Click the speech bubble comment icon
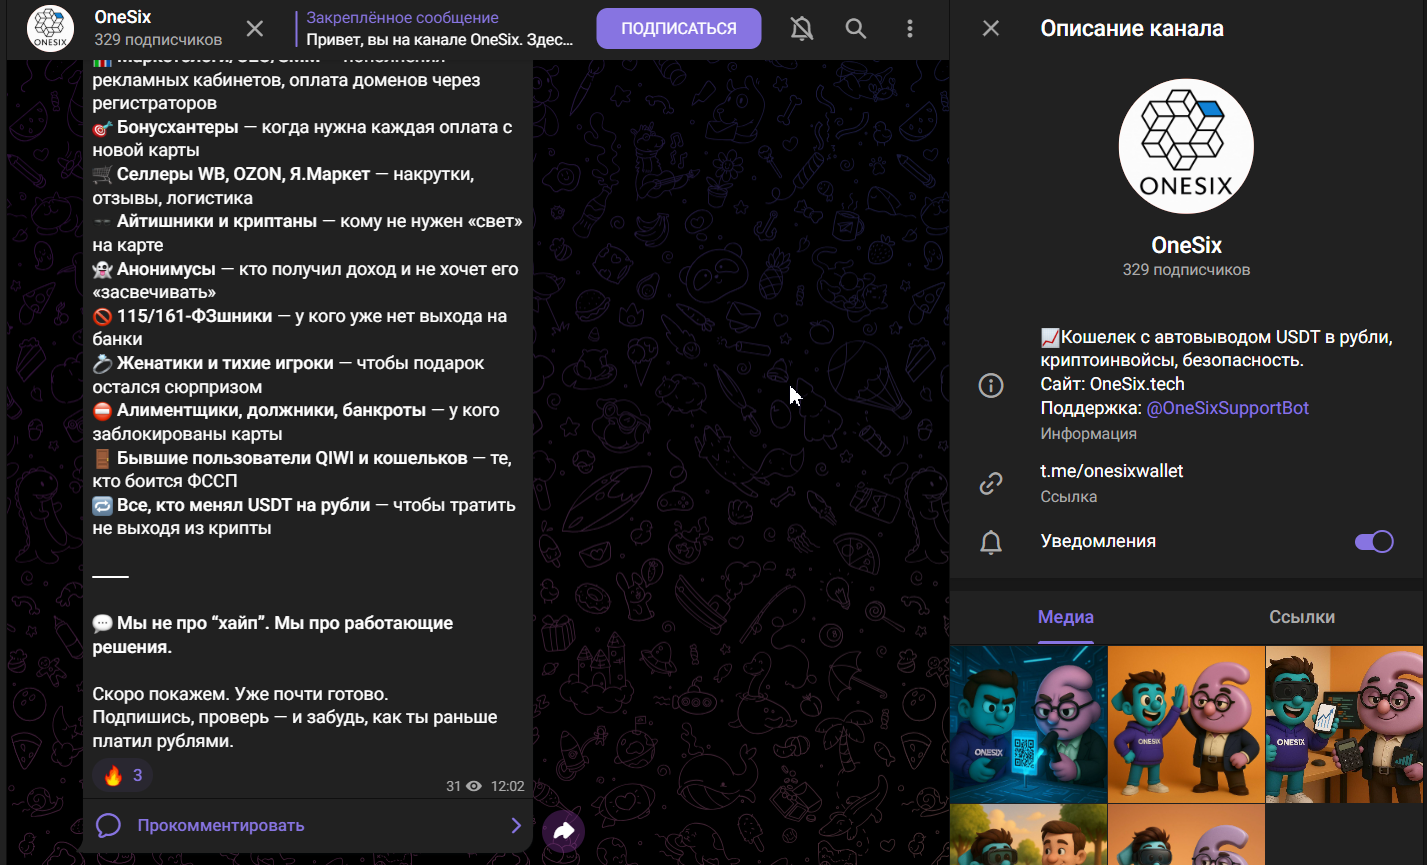 tap(108, 825)
